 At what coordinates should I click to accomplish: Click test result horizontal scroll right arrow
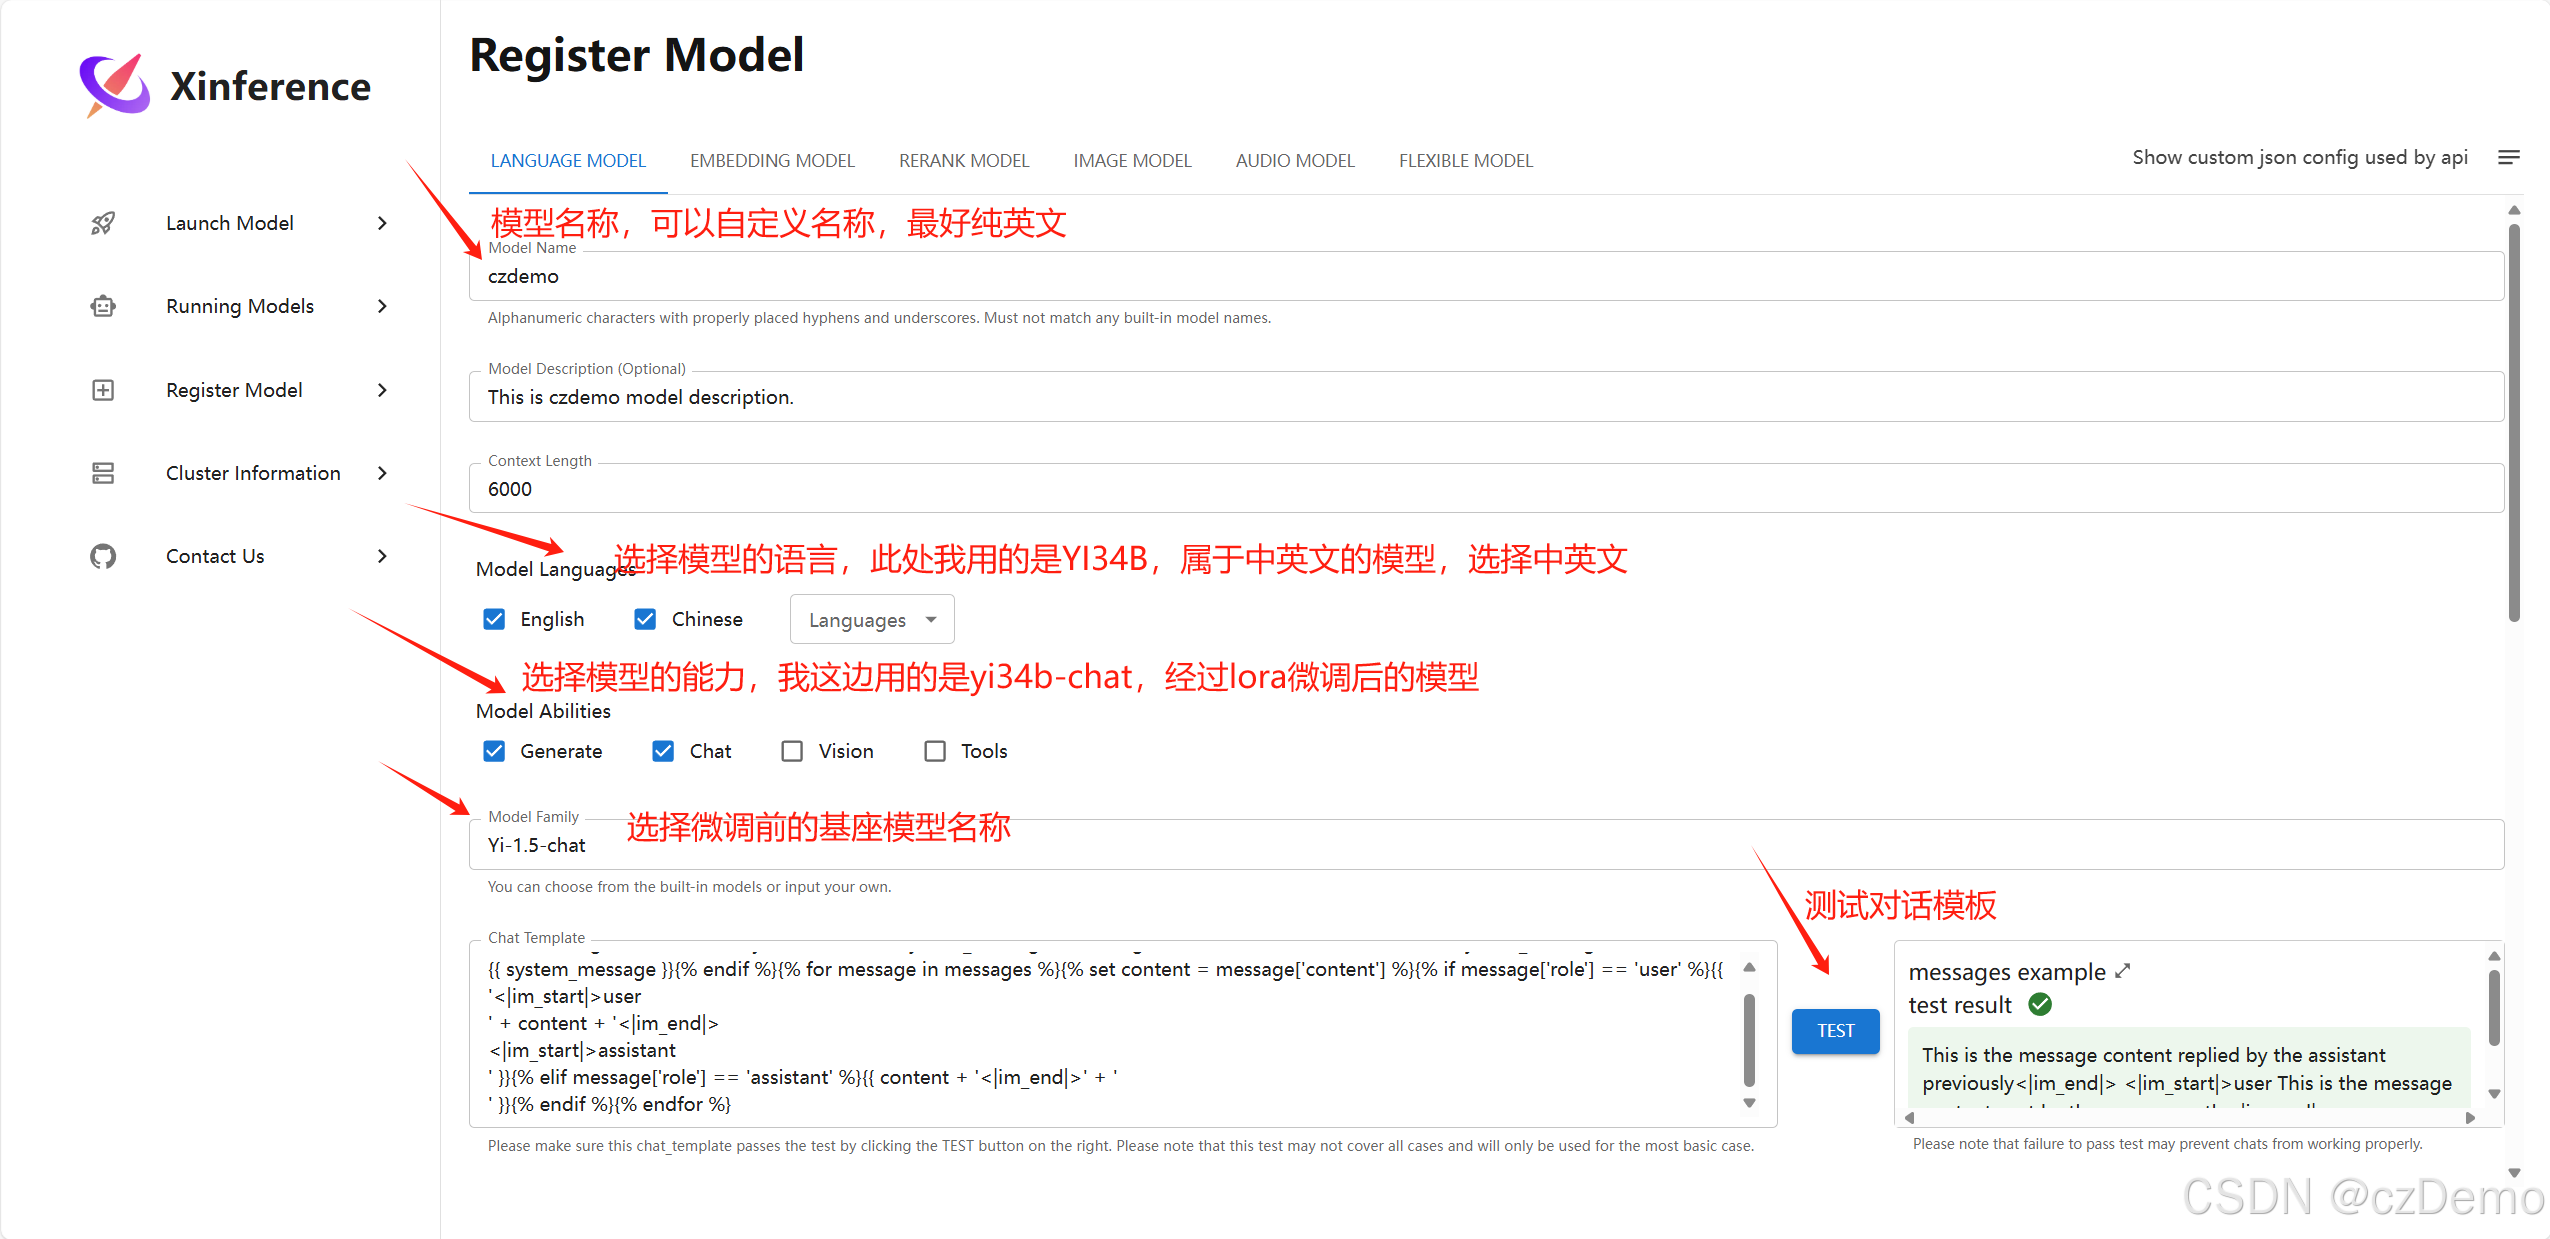click(2470, 1118)
